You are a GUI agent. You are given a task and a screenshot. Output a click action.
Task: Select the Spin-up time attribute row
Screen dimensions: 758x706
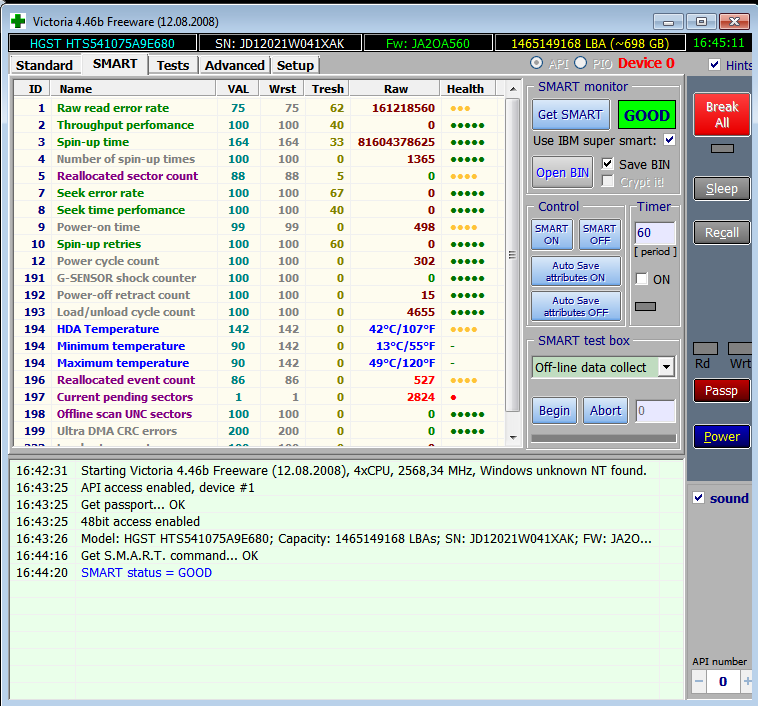point(259,142)
